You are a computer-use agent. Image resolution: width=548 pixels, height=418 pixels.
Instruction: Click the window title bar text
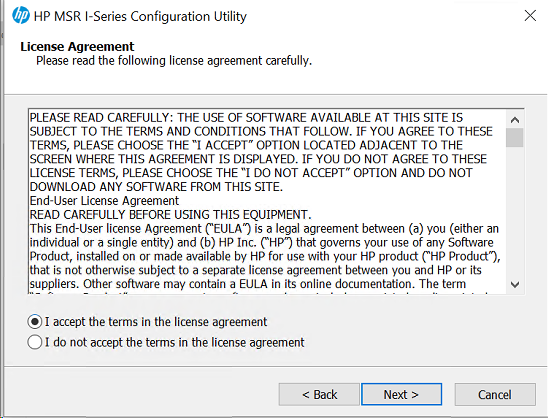pyautogui.click(x=140, y=16)
